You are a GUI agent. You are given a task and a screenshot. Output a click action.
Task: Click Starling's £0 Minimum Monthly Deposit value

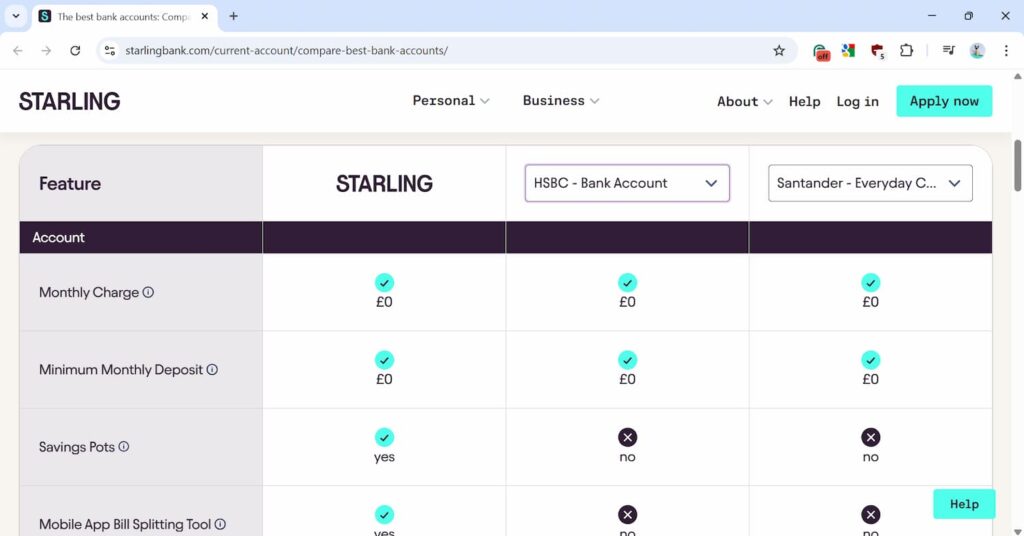[384, 379]
